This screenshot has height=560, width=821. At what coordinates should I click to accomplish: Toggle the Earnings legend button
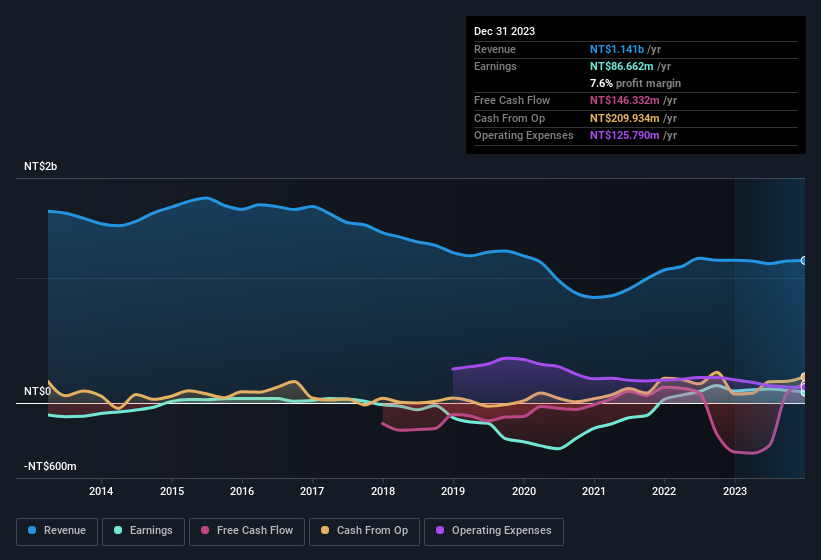pos(143,531)
